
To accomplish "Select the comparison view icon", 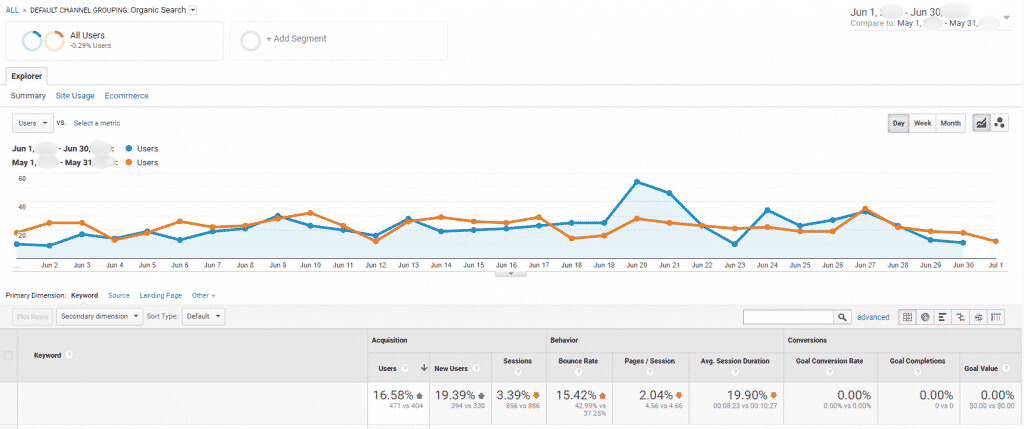I will 961,317.
